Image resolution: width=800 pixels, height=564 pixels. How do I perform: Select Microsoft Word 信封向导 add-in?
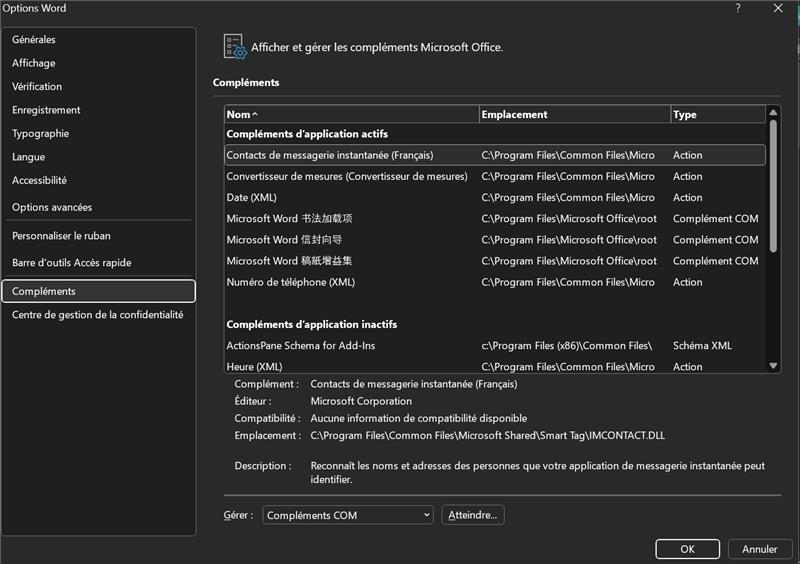pyautogui.click(x=495, y=240)
